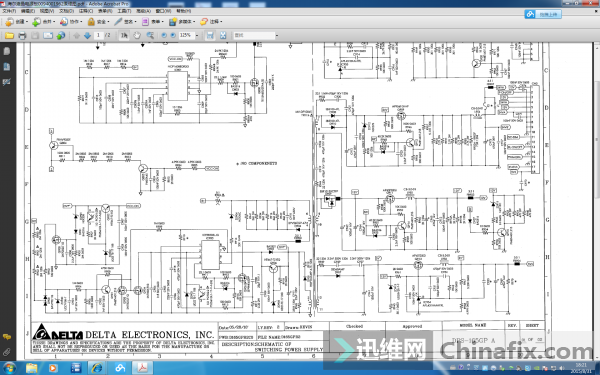
Task: Click the Print icon in toolbar
Action: click(22, 36)
